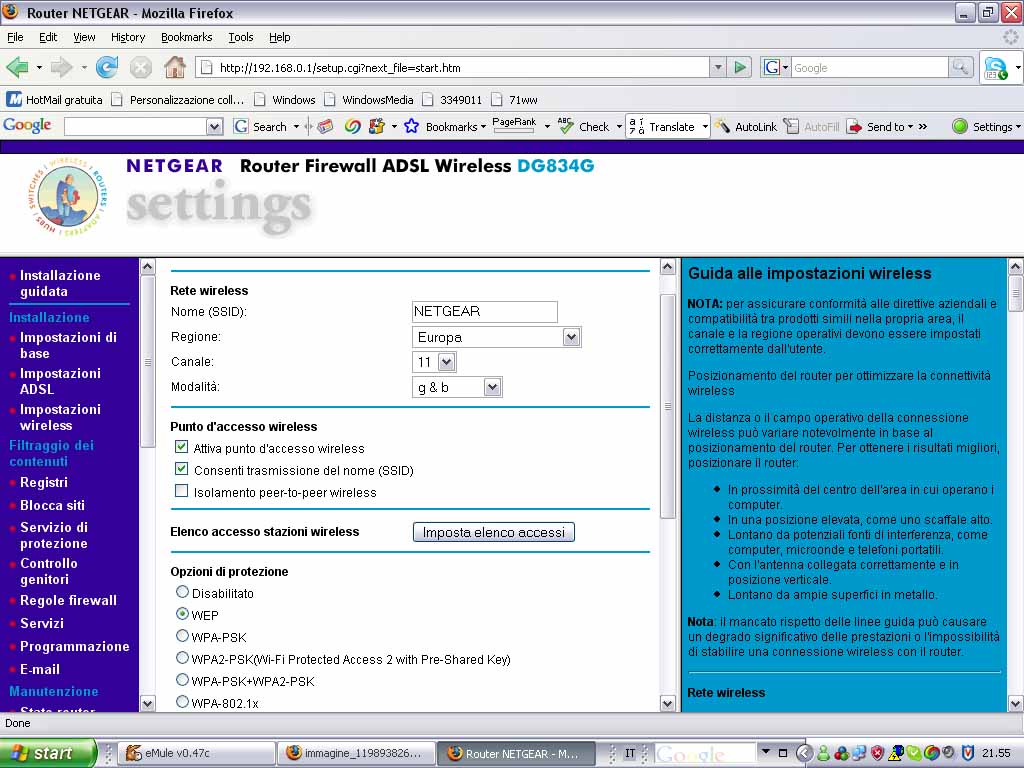The width and height of the screenshot is (1024, 768).
Task: Open the Personalizzazione coll... bookmark
Action: pyautogui.click(x=178, y=100)
